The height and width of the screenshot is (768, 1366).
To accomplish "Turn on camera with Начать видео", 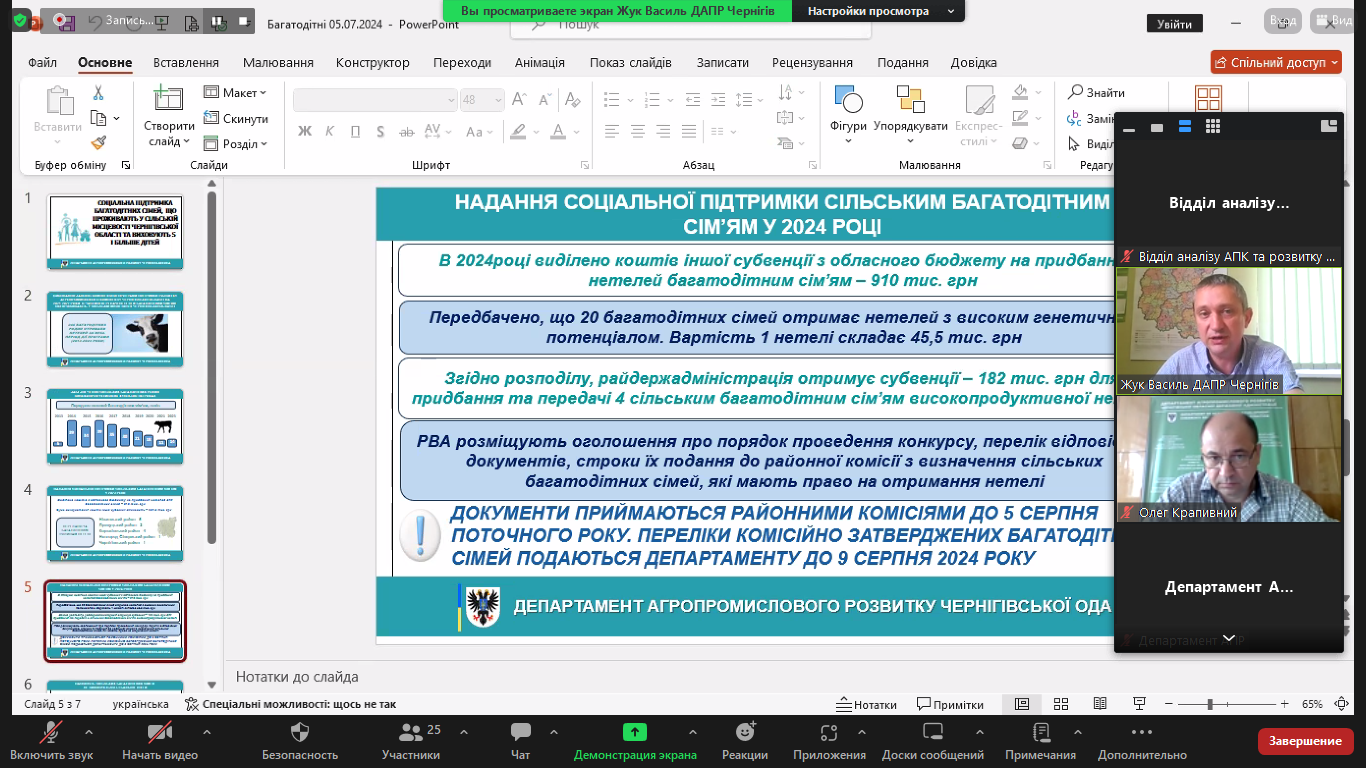I will click(x=160, y=742).
